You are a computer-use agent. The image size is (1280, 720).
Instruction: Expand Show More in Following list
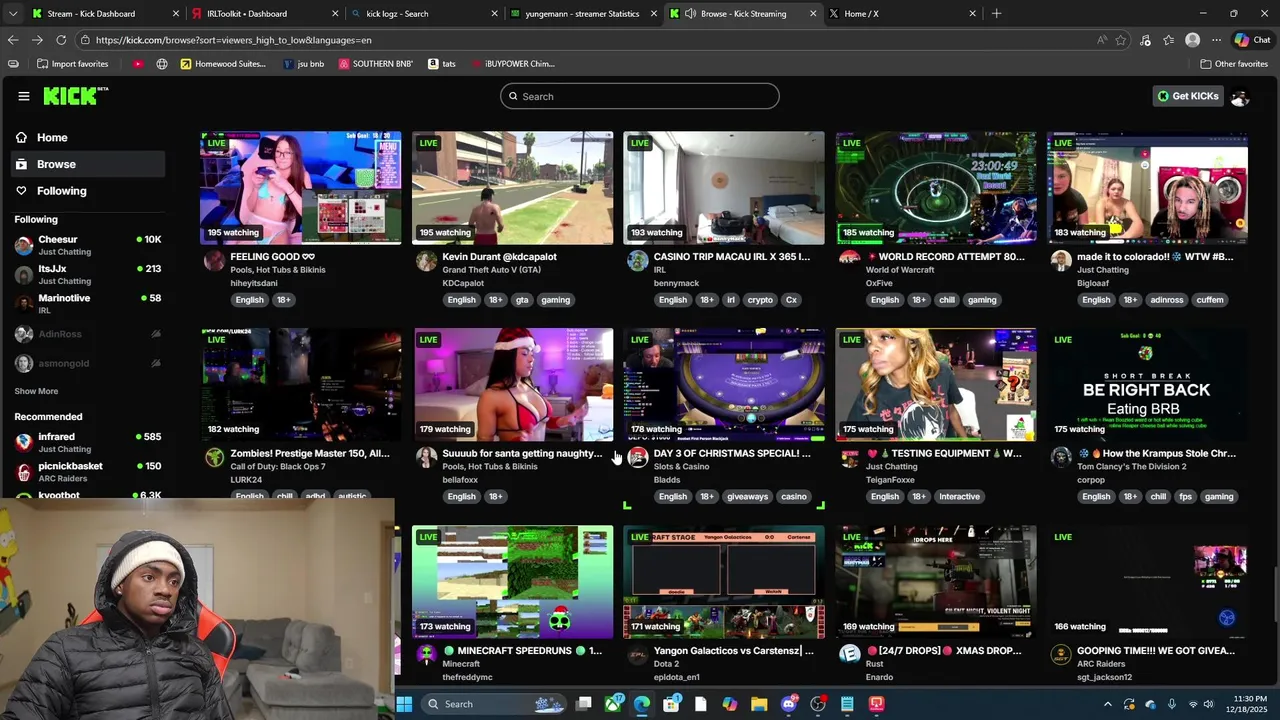[36, 391]
